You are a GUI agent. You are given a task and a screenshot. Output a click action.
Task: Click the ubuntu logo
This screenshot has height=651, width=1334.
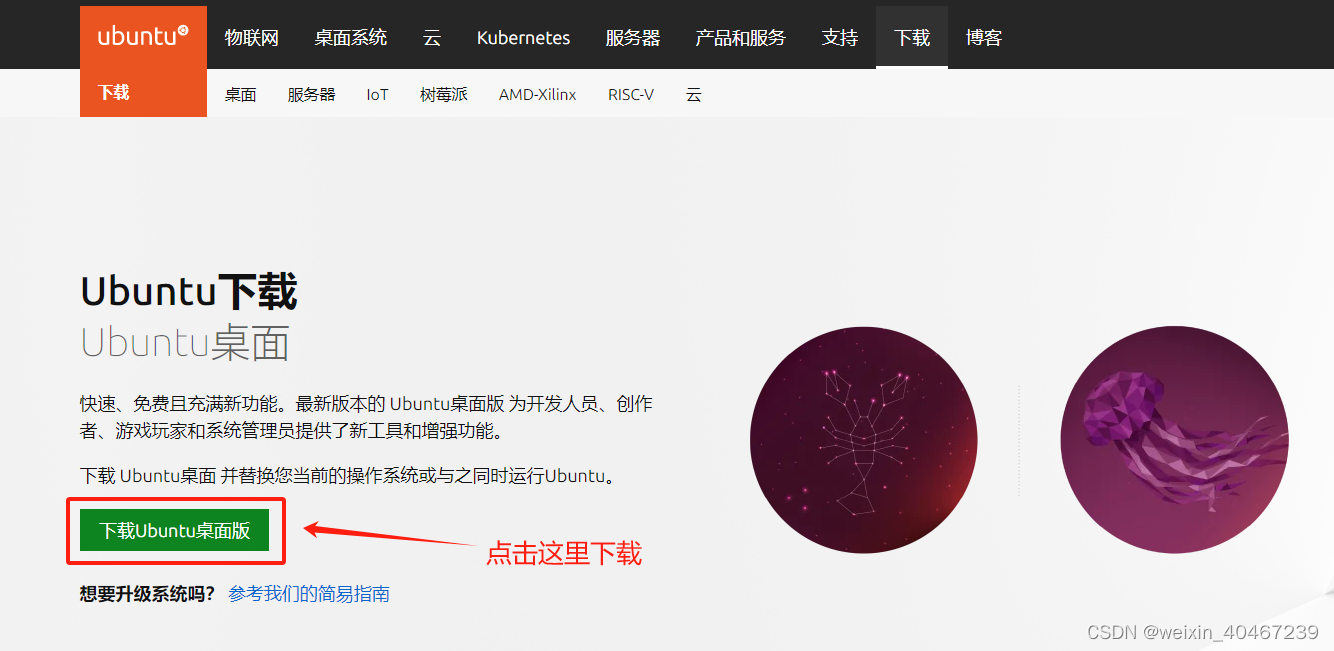(143, 37)
